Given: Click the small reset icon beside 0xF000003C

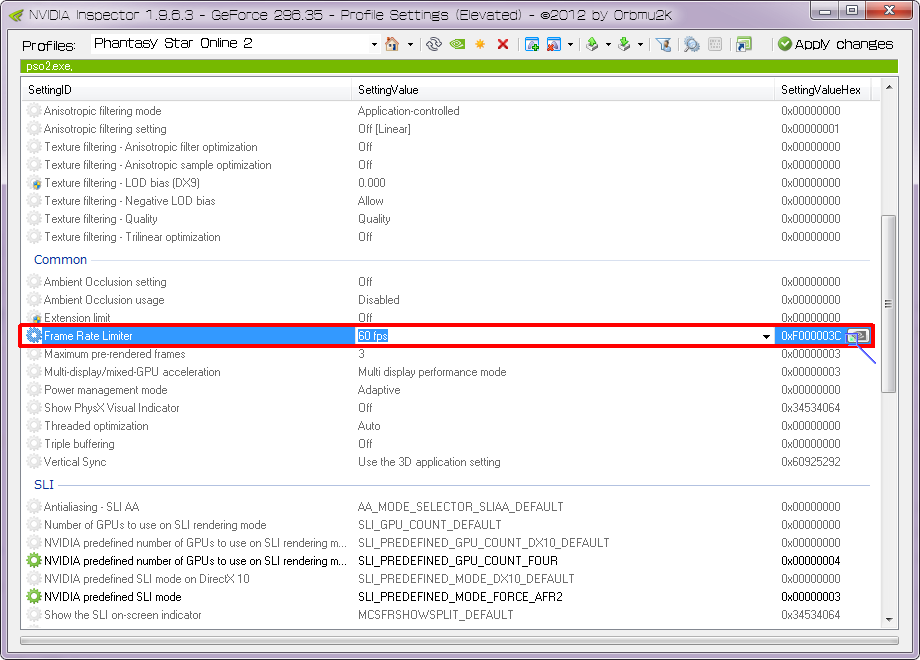Looking at the screenshot, I should pos(858,336).
